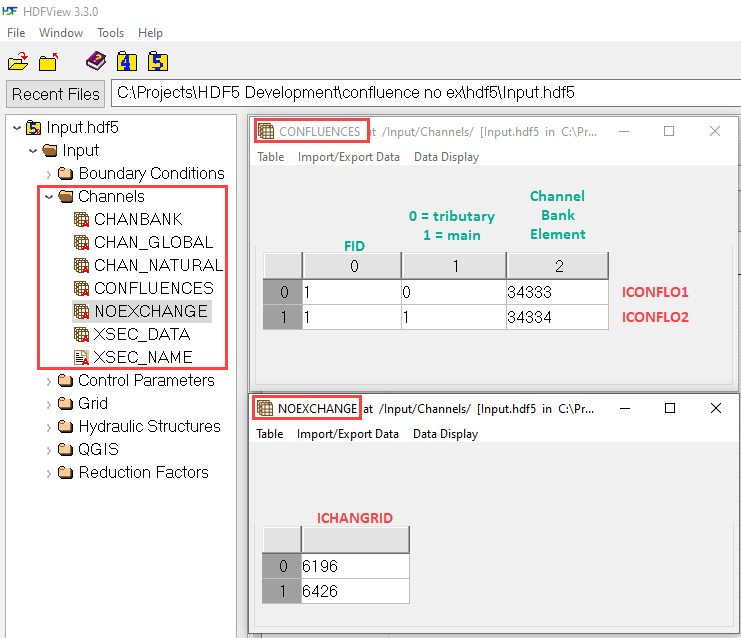Collapse the Input.hdf5 root node
This screenshot has height=638, width=741.
pos(16,128)
